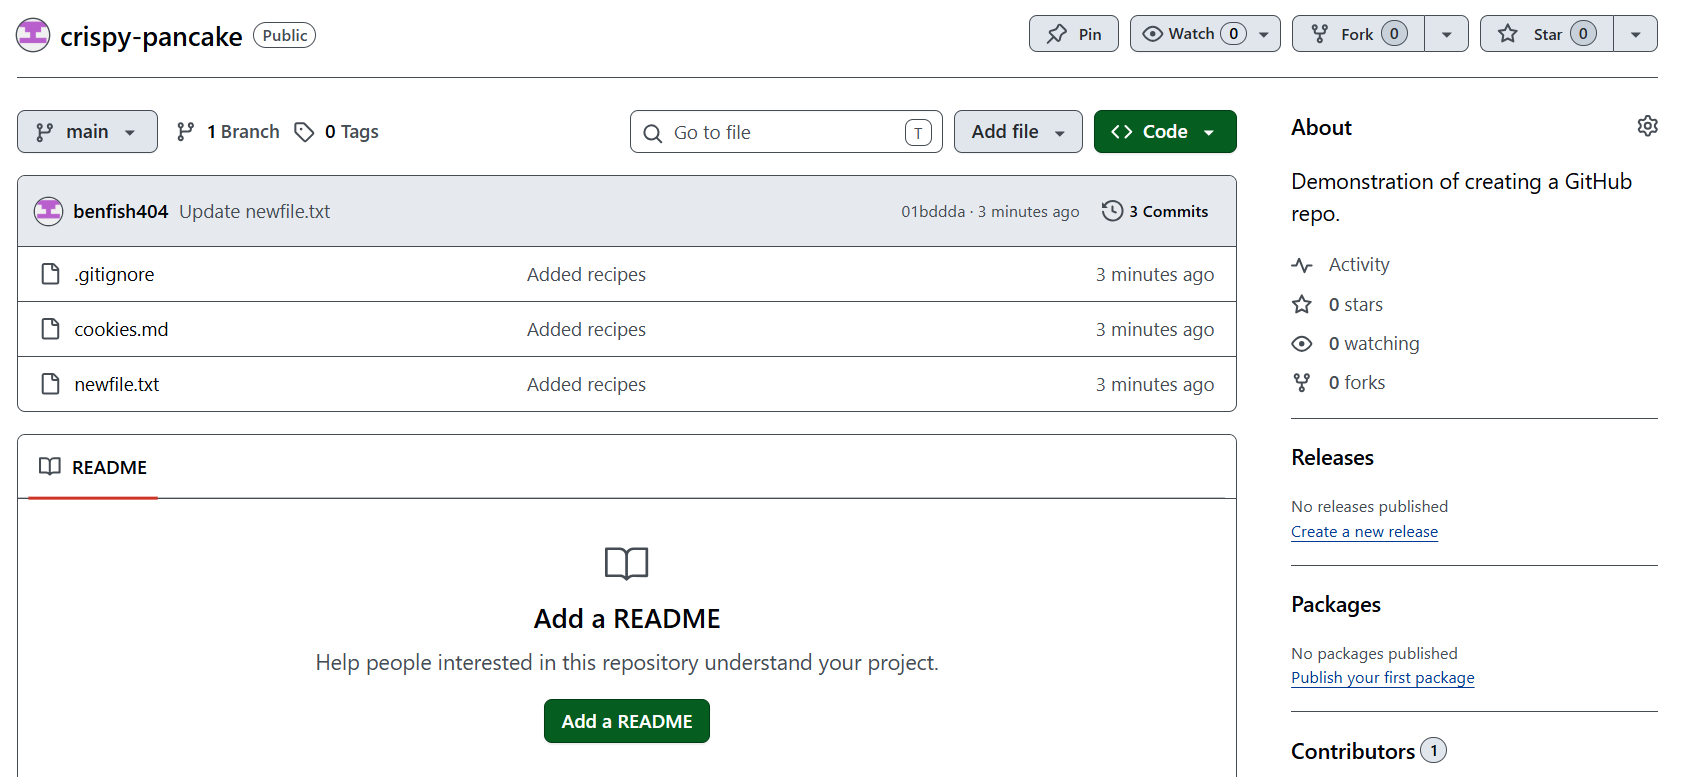Open the Releases heading link
The image size is (1683, 777).
point(1332,457)
